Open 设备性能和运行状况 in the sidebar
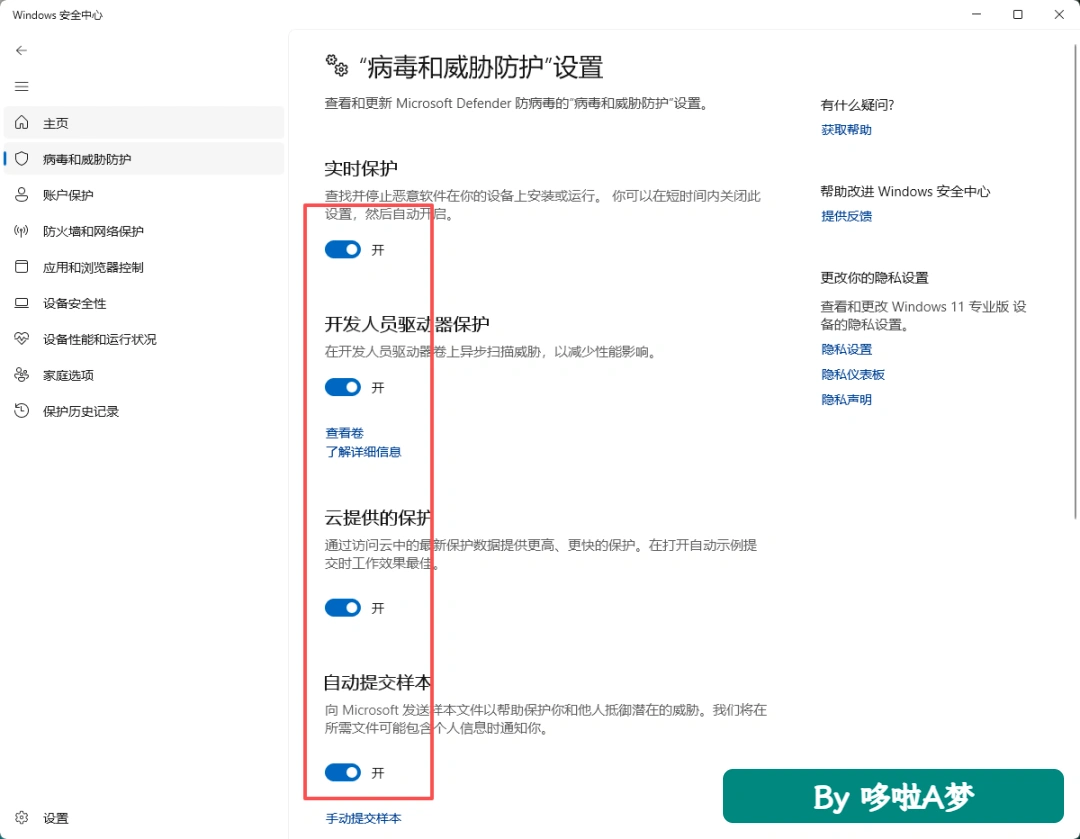1080x839 pixels. point(144,339)
